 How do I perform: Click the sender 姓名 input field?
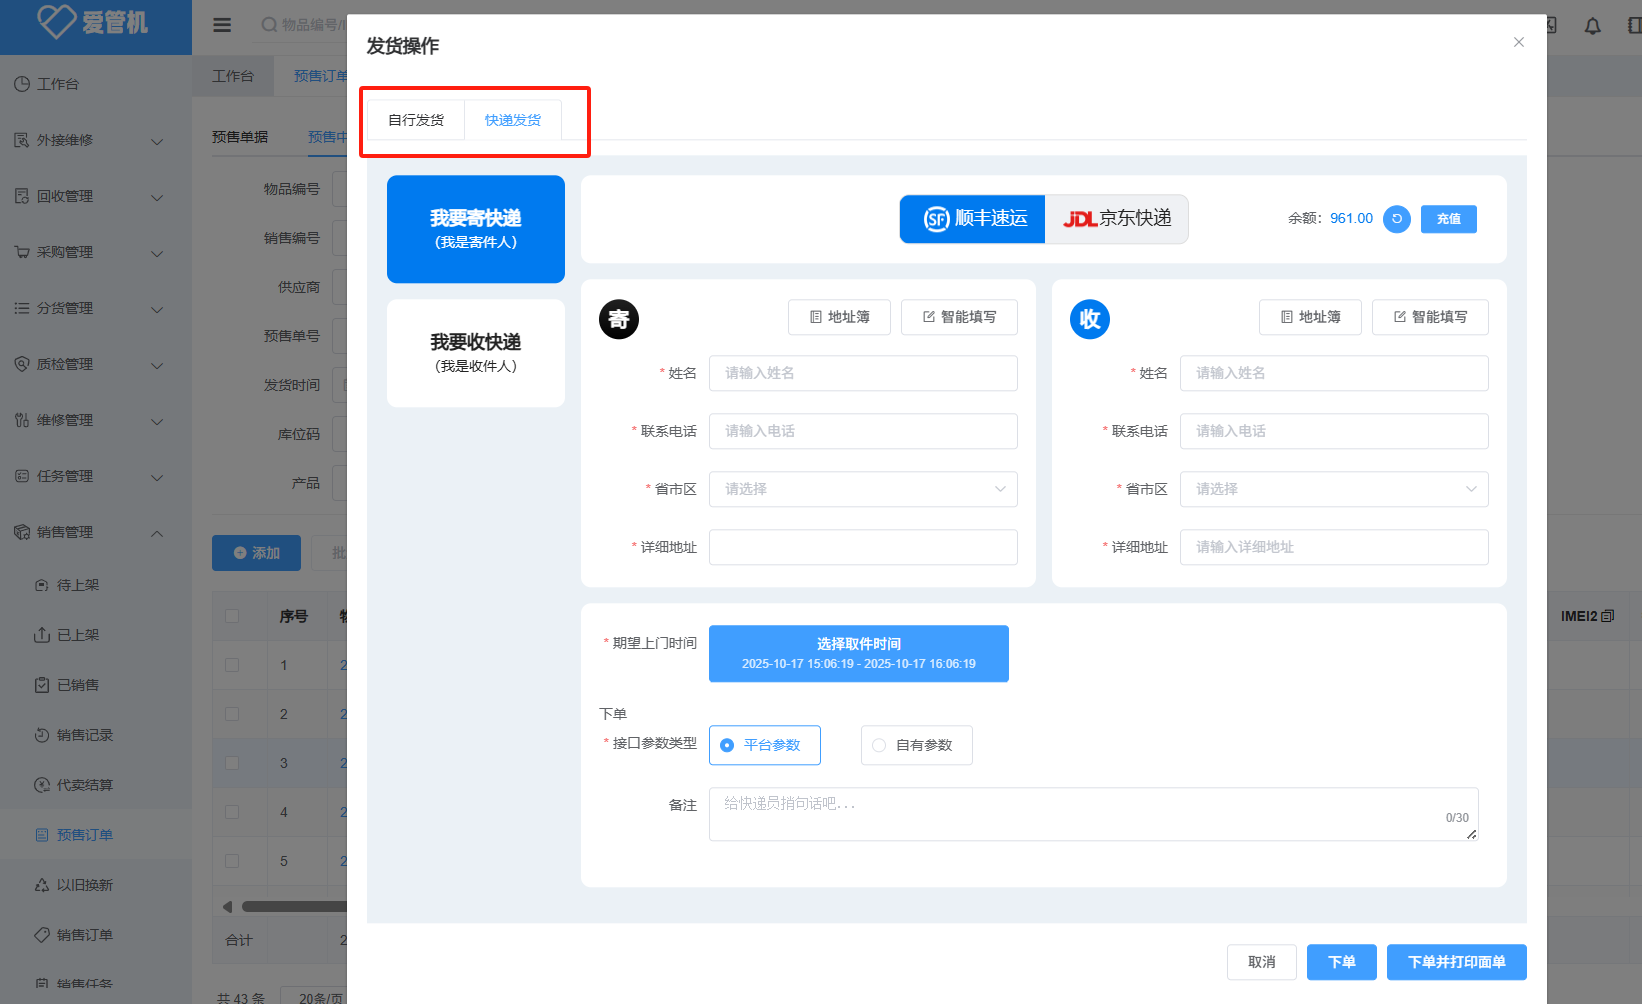point(862,373)
